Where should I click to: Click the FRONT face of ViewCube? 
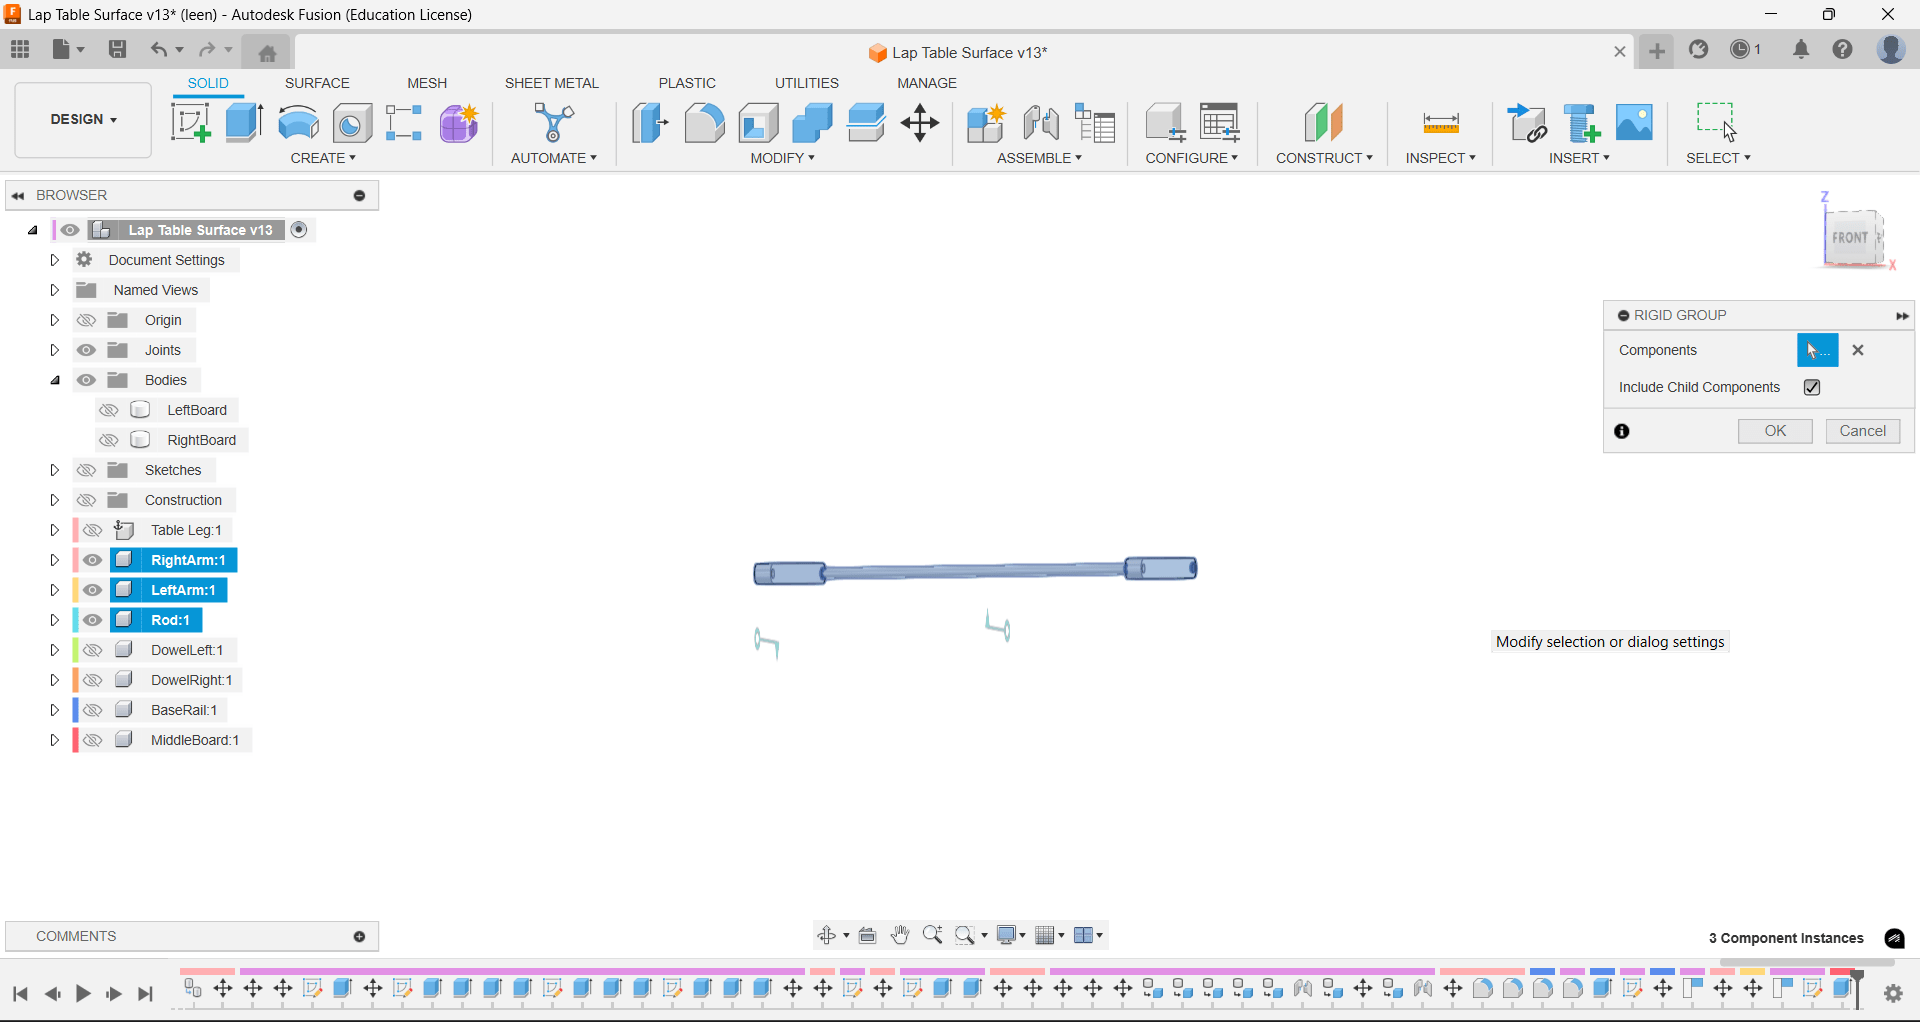tap(1850, 238)
